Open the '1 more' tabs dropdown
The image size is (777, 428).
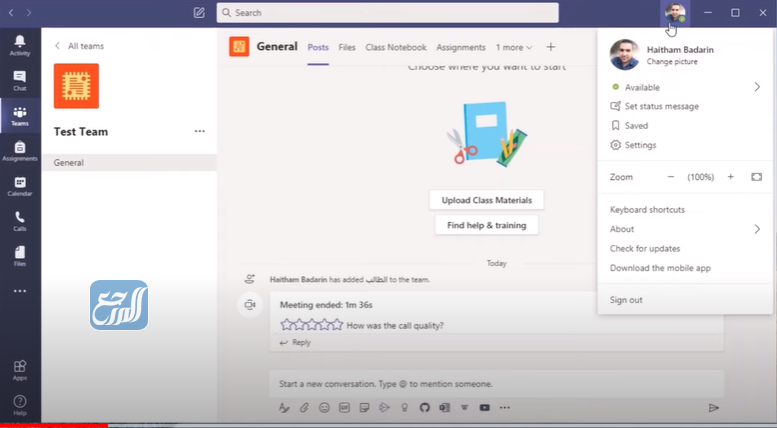(x=514, y=47)
